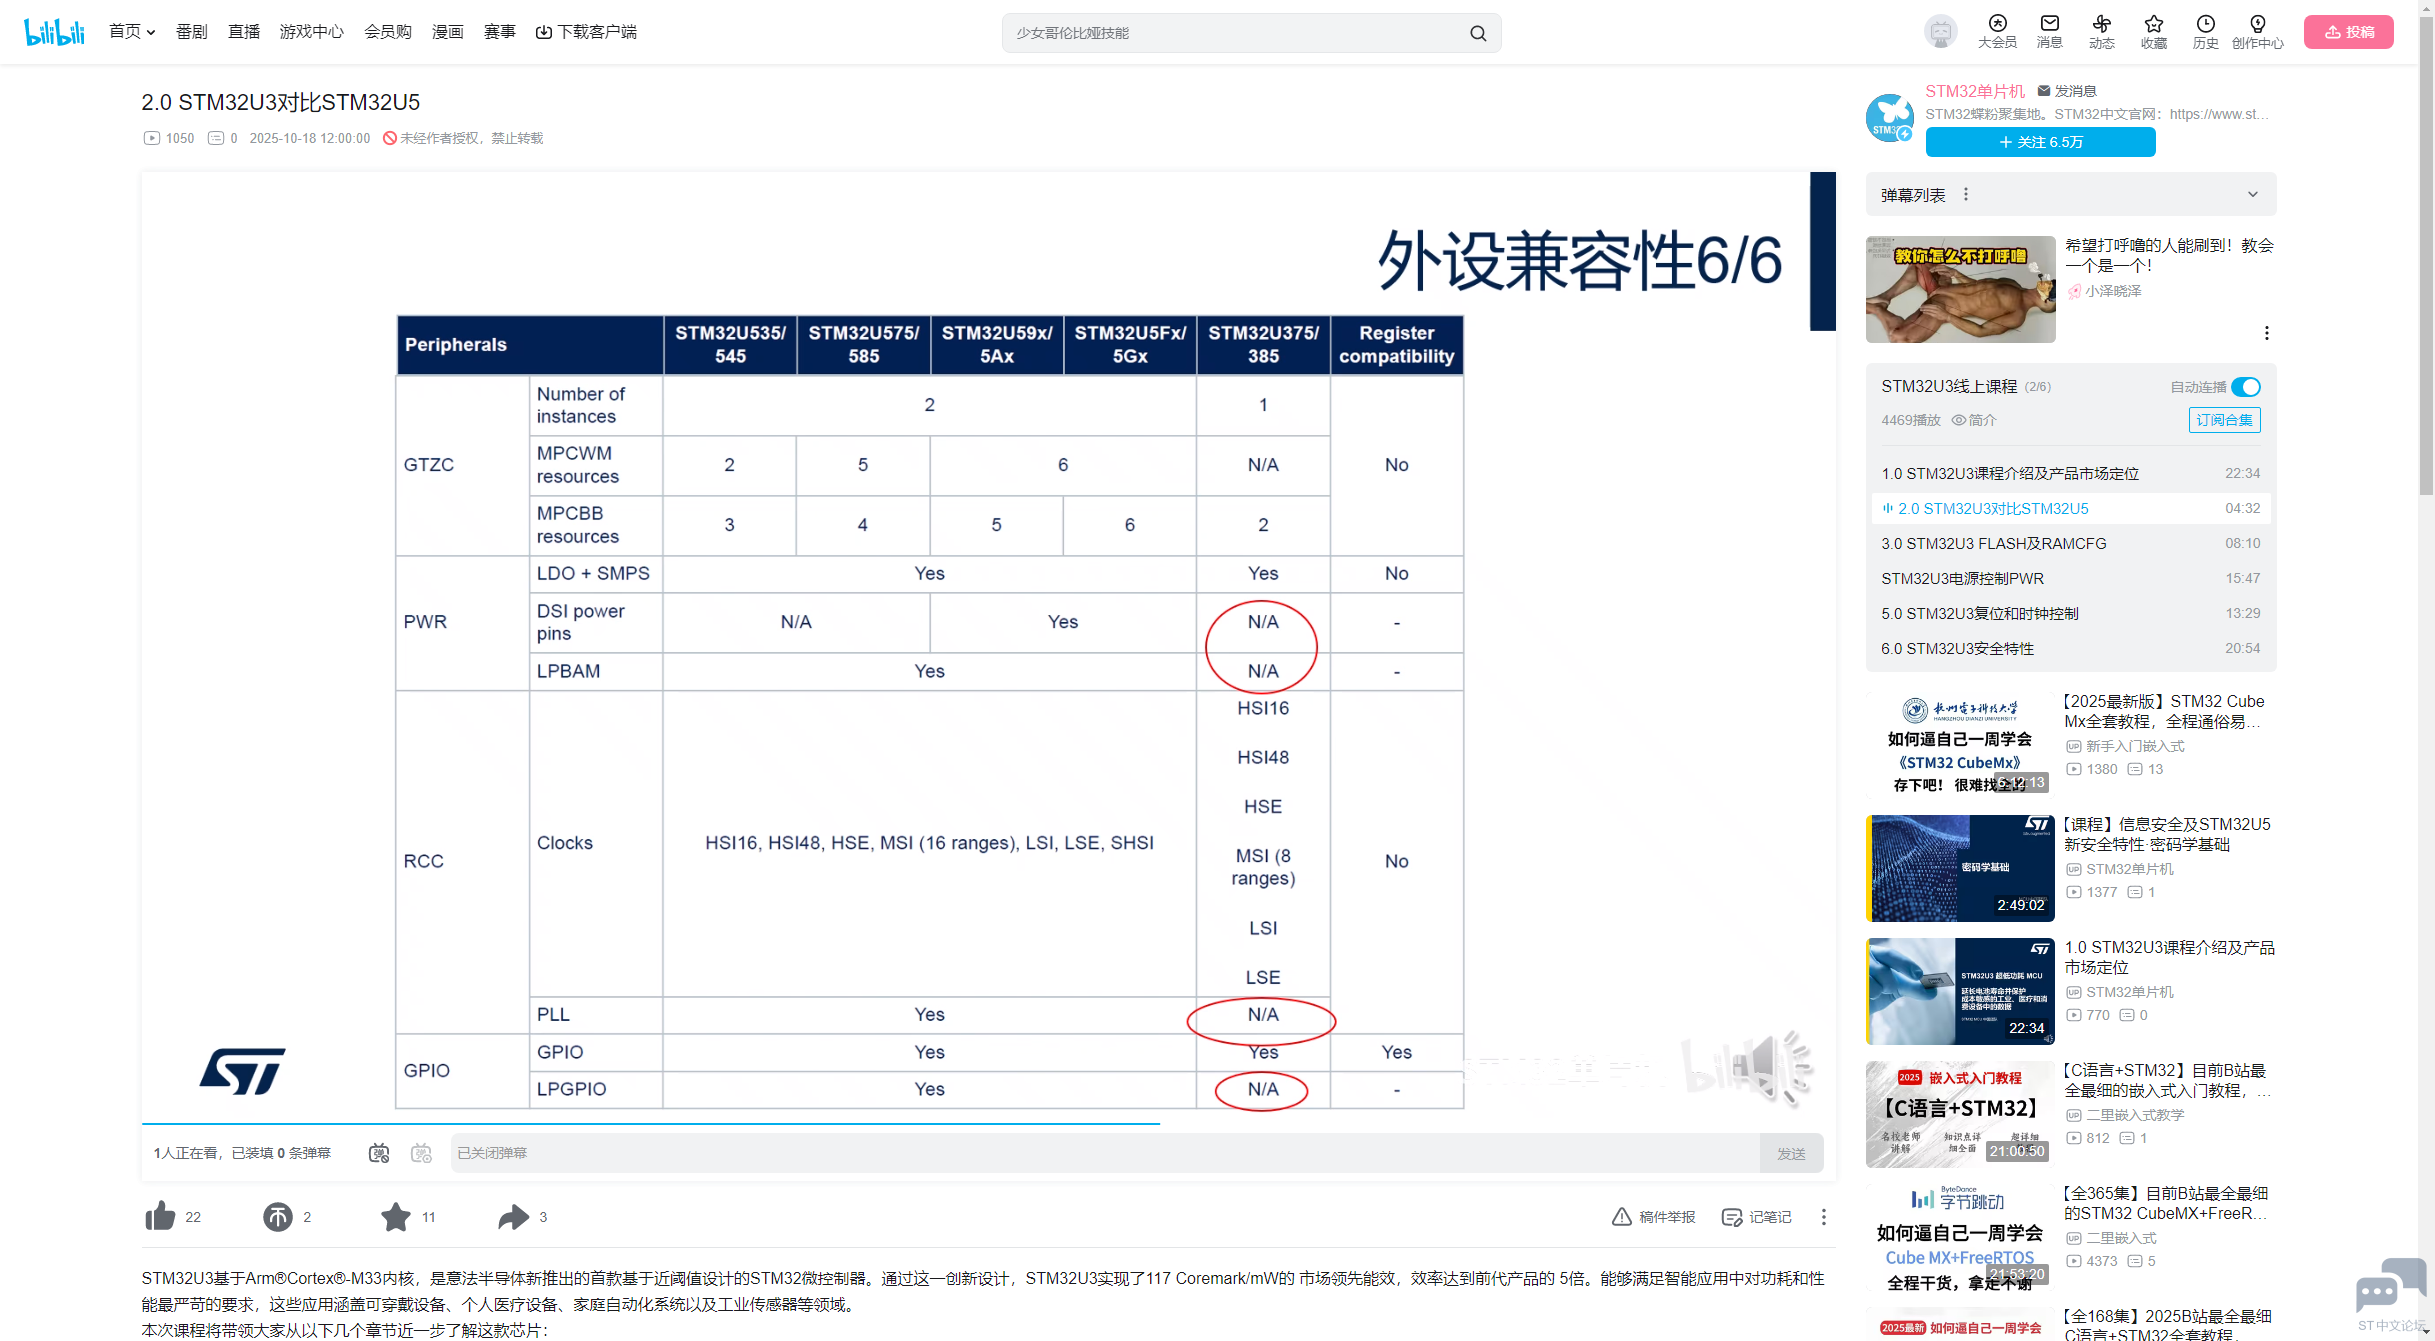Send a message via 发消息
The height and width of the screenshot is (1341, 2435).
2066,91
